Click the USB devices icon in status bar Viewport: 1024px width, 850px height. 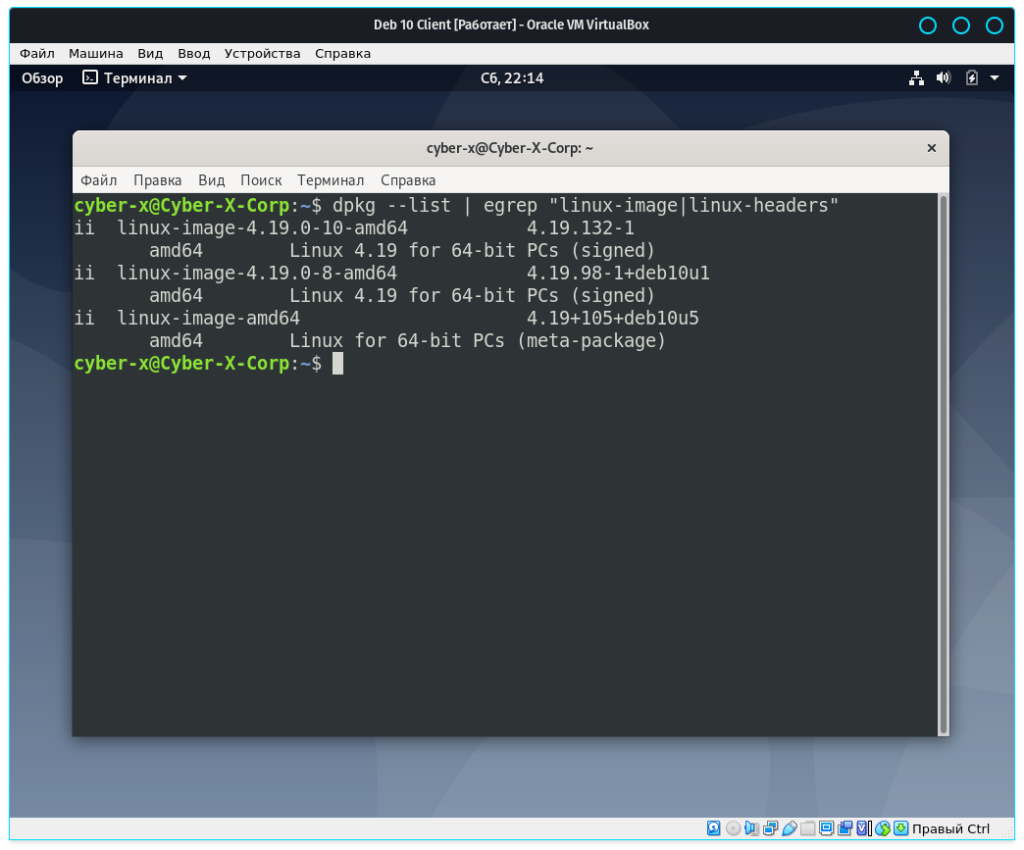click(x=790, y=828)
